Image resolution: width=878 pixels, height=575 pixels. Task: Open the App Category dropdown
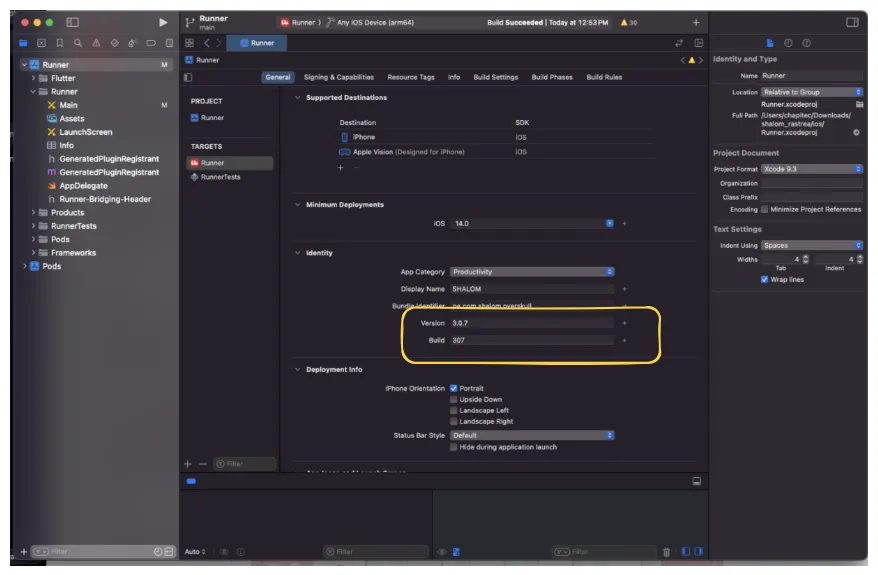[532, 272]
